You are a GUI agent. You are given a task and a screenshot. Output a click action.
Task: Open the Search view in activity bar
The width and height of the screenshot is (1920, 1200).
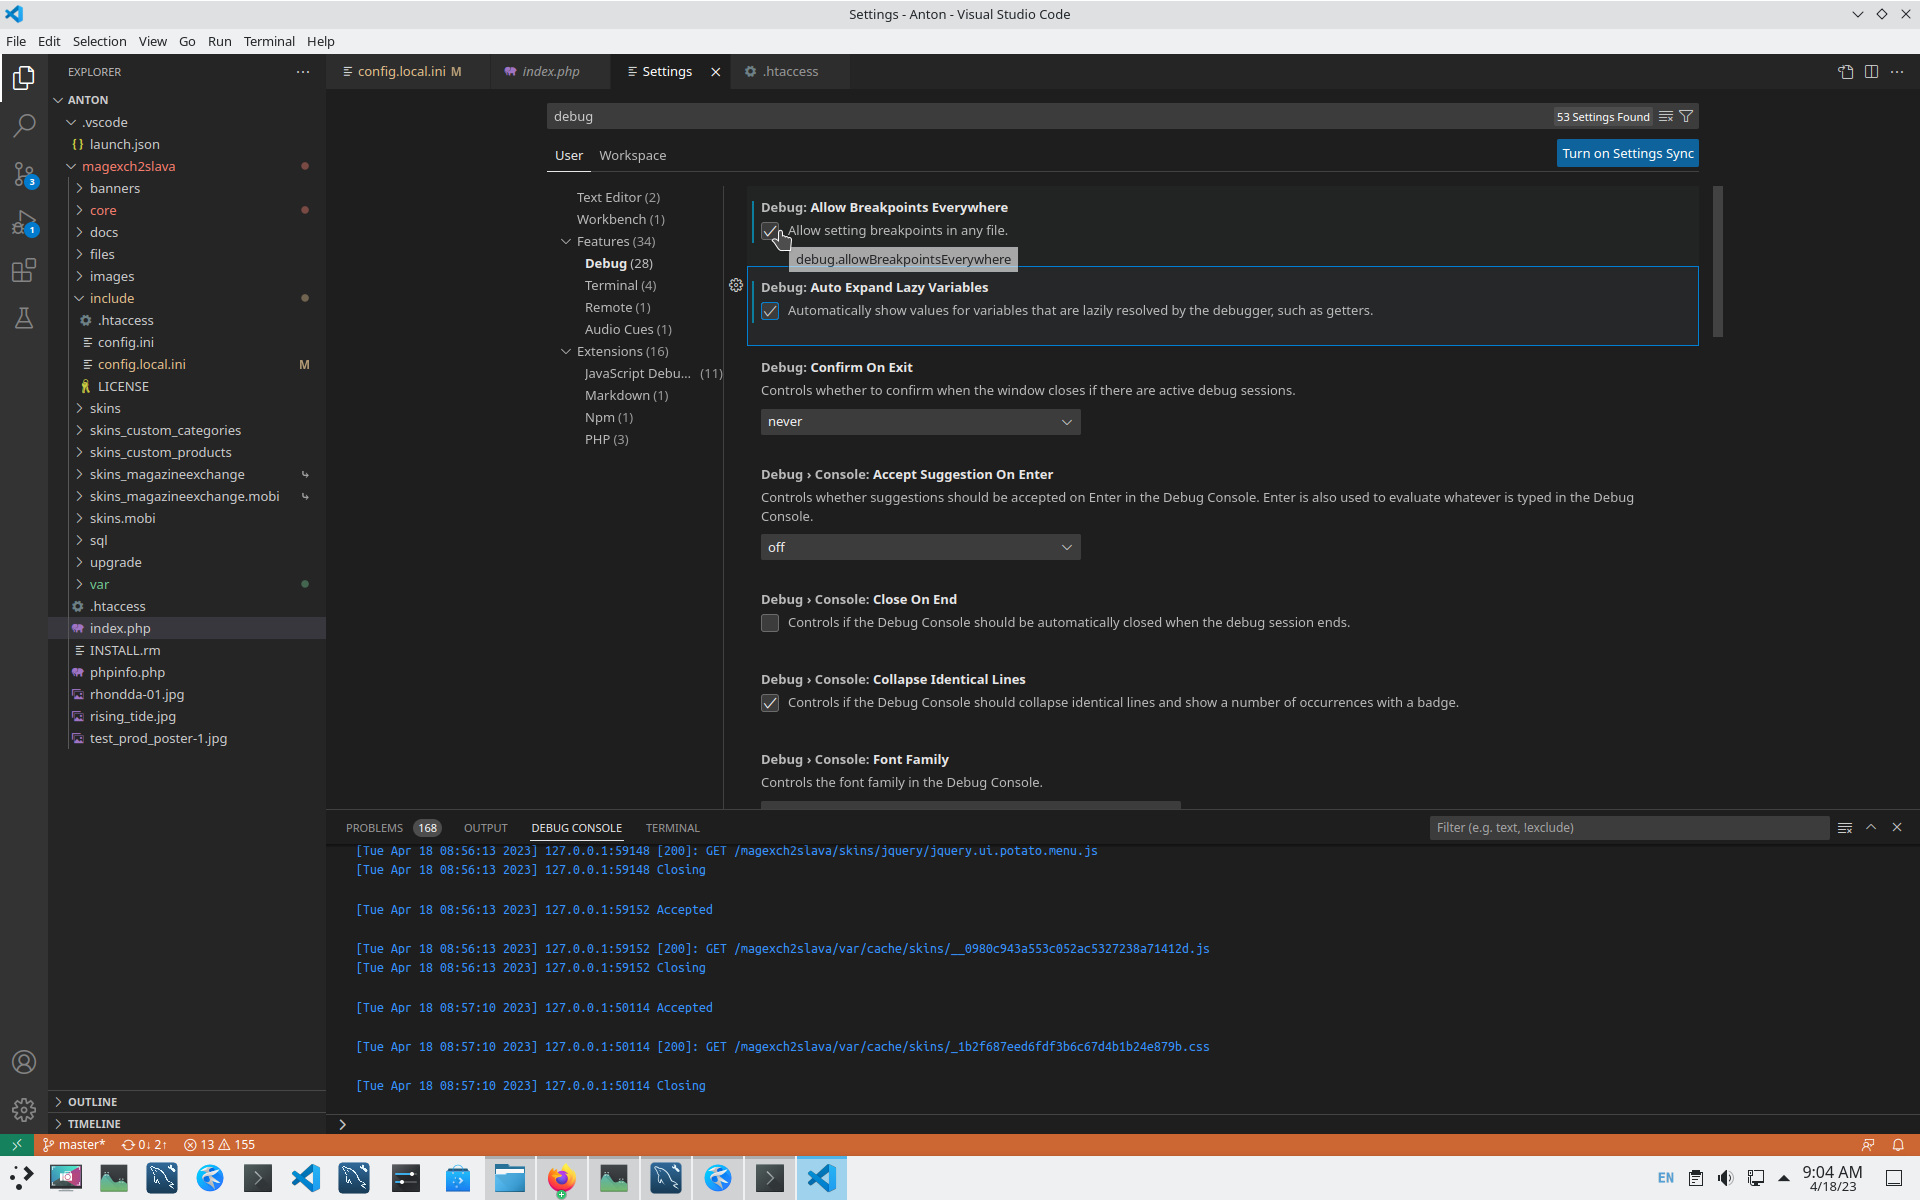24,126
